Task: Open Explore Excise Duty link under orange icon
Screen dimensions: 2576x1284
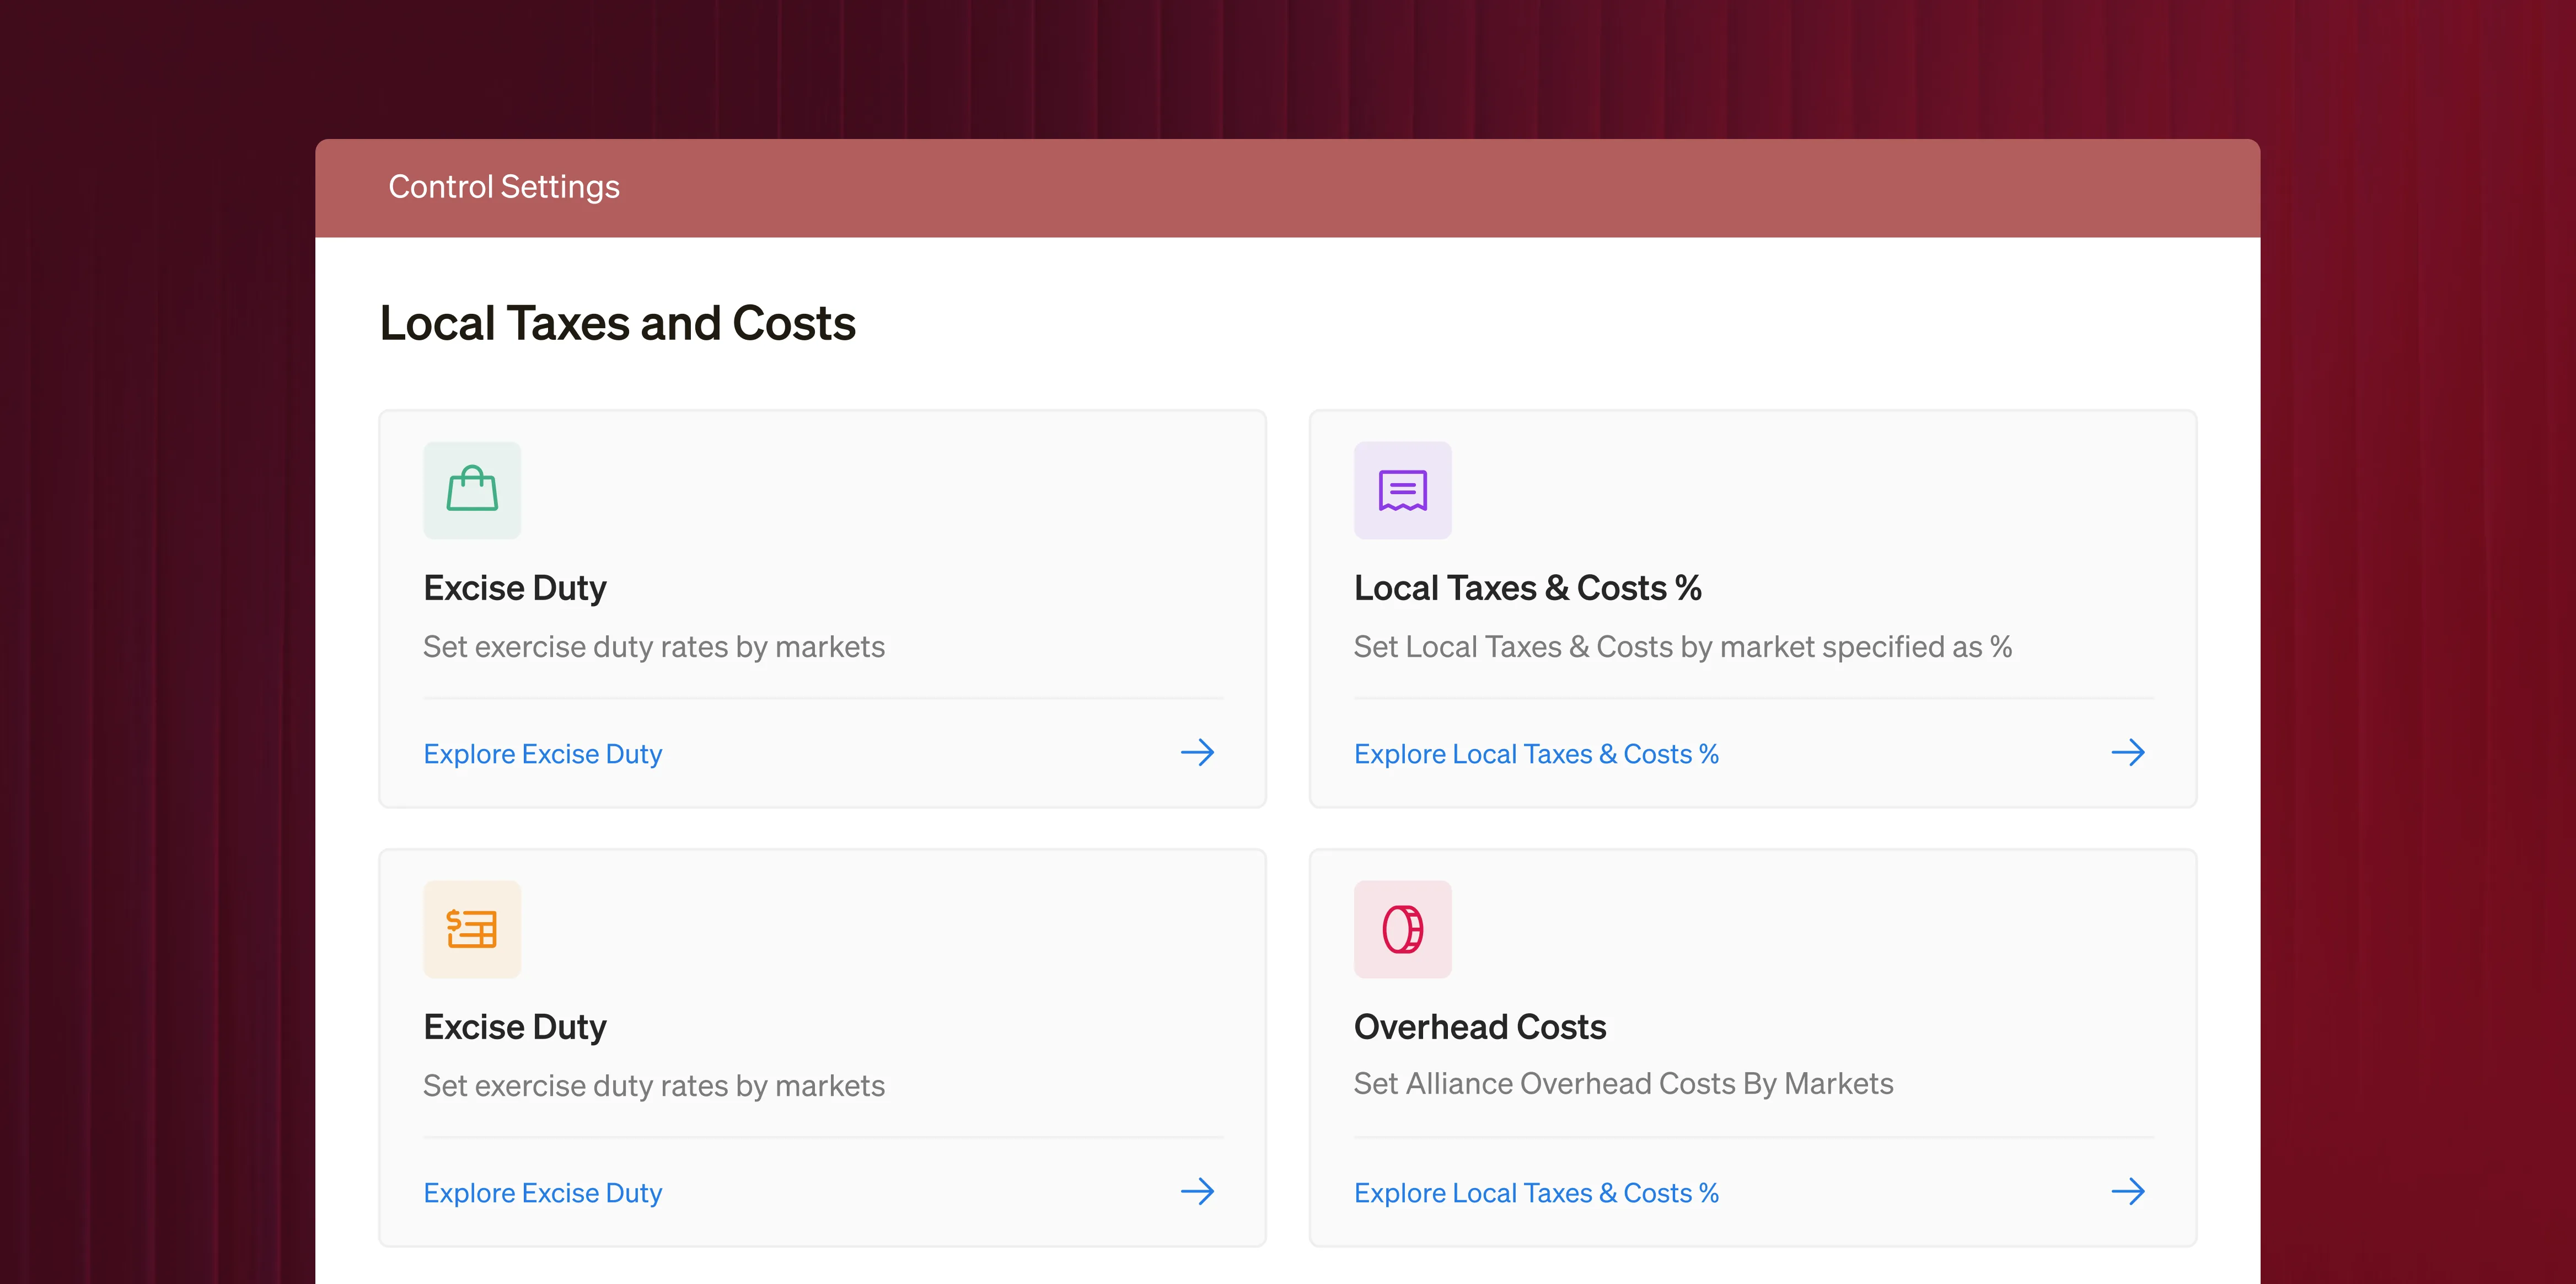Action: coord(542,1193)
